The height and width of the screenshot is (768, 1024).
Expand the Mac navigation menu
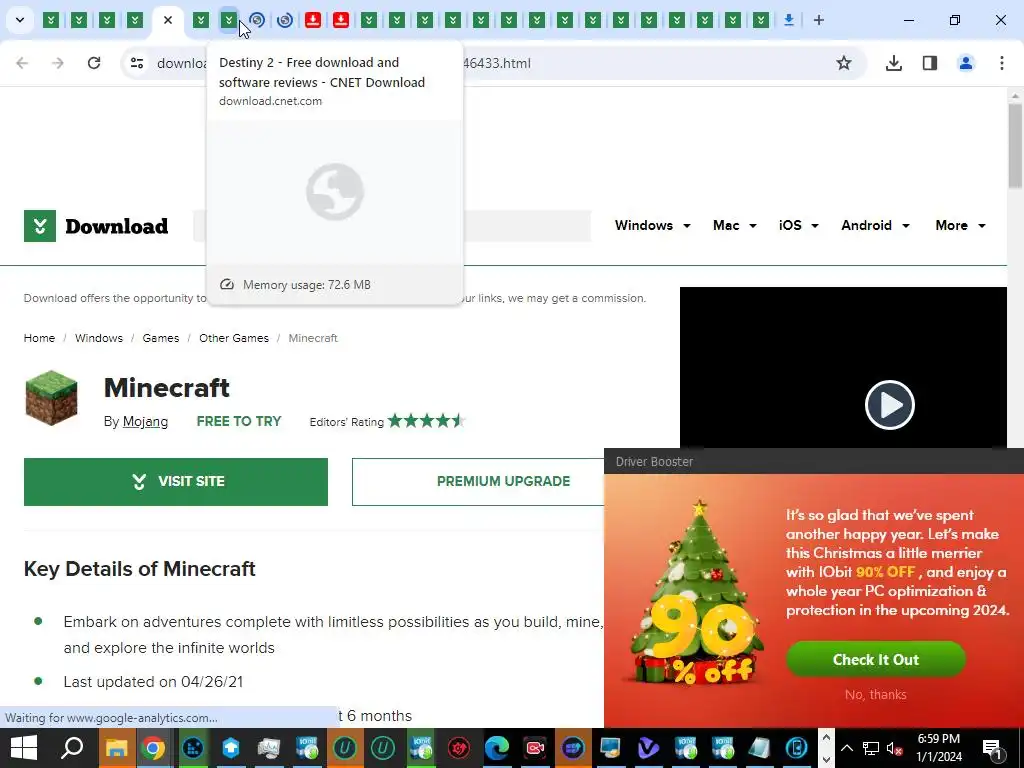735,225
